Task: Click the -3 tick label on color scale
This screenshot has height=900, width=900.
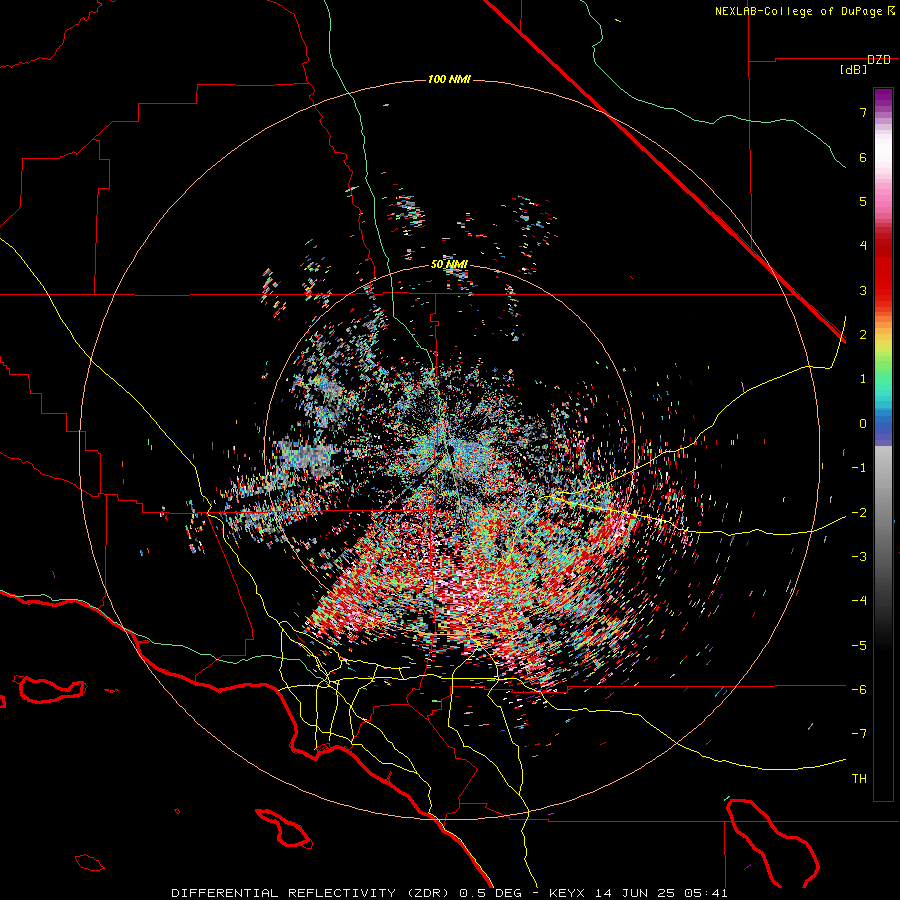Action: point(859,557)
